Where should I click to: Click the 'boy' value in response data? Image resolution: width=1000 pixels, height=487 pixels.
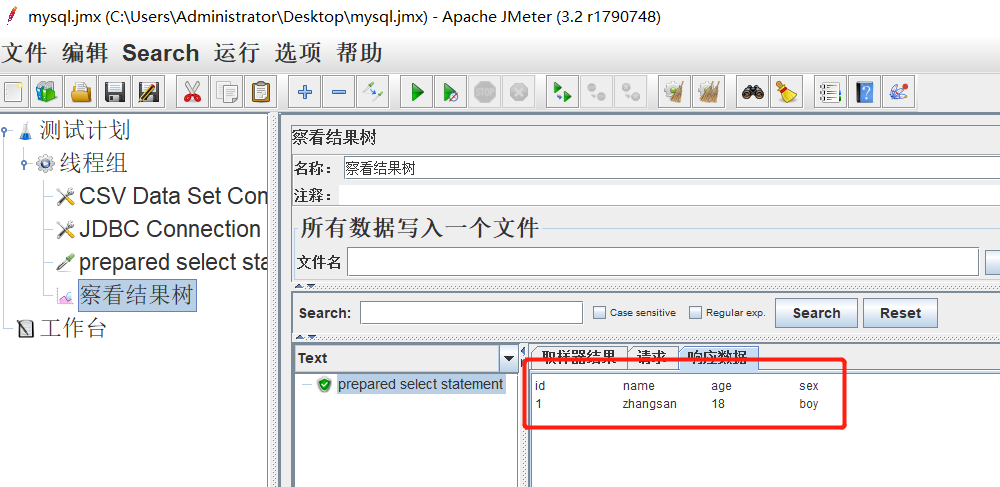coord(809,404)
